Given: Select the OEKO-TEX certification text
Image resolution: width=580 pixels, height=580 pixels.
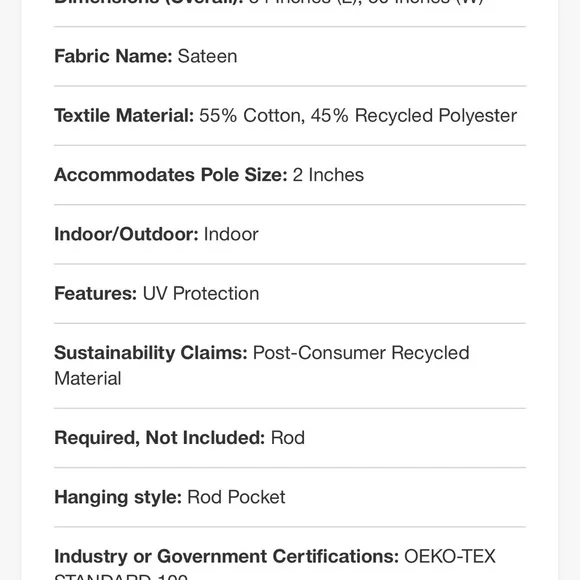Looking at the screenshot, I should click(450, 556).
